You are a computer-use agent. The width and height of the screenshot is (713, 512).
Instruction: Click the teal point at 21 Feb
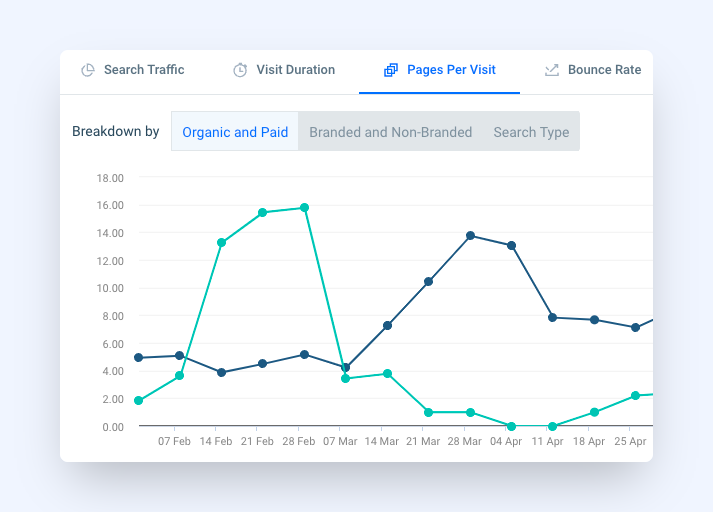[x=262, y=213]
